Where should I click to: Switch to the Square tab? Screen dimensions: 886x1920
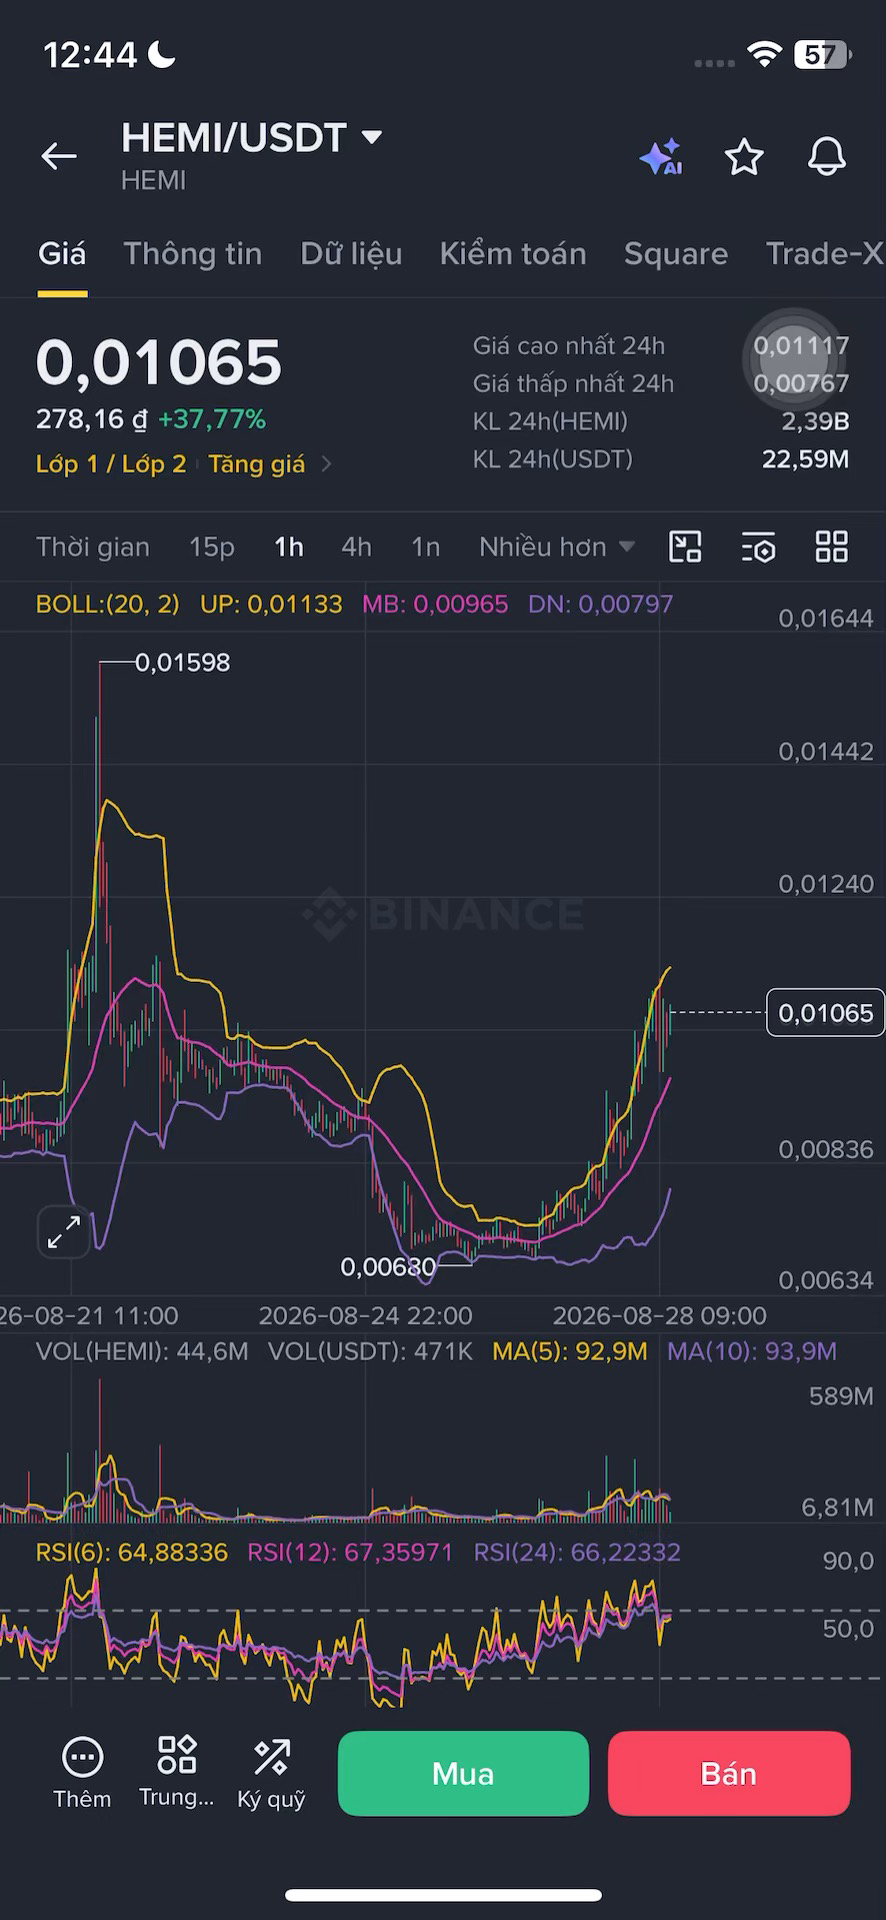pos(676,254)
